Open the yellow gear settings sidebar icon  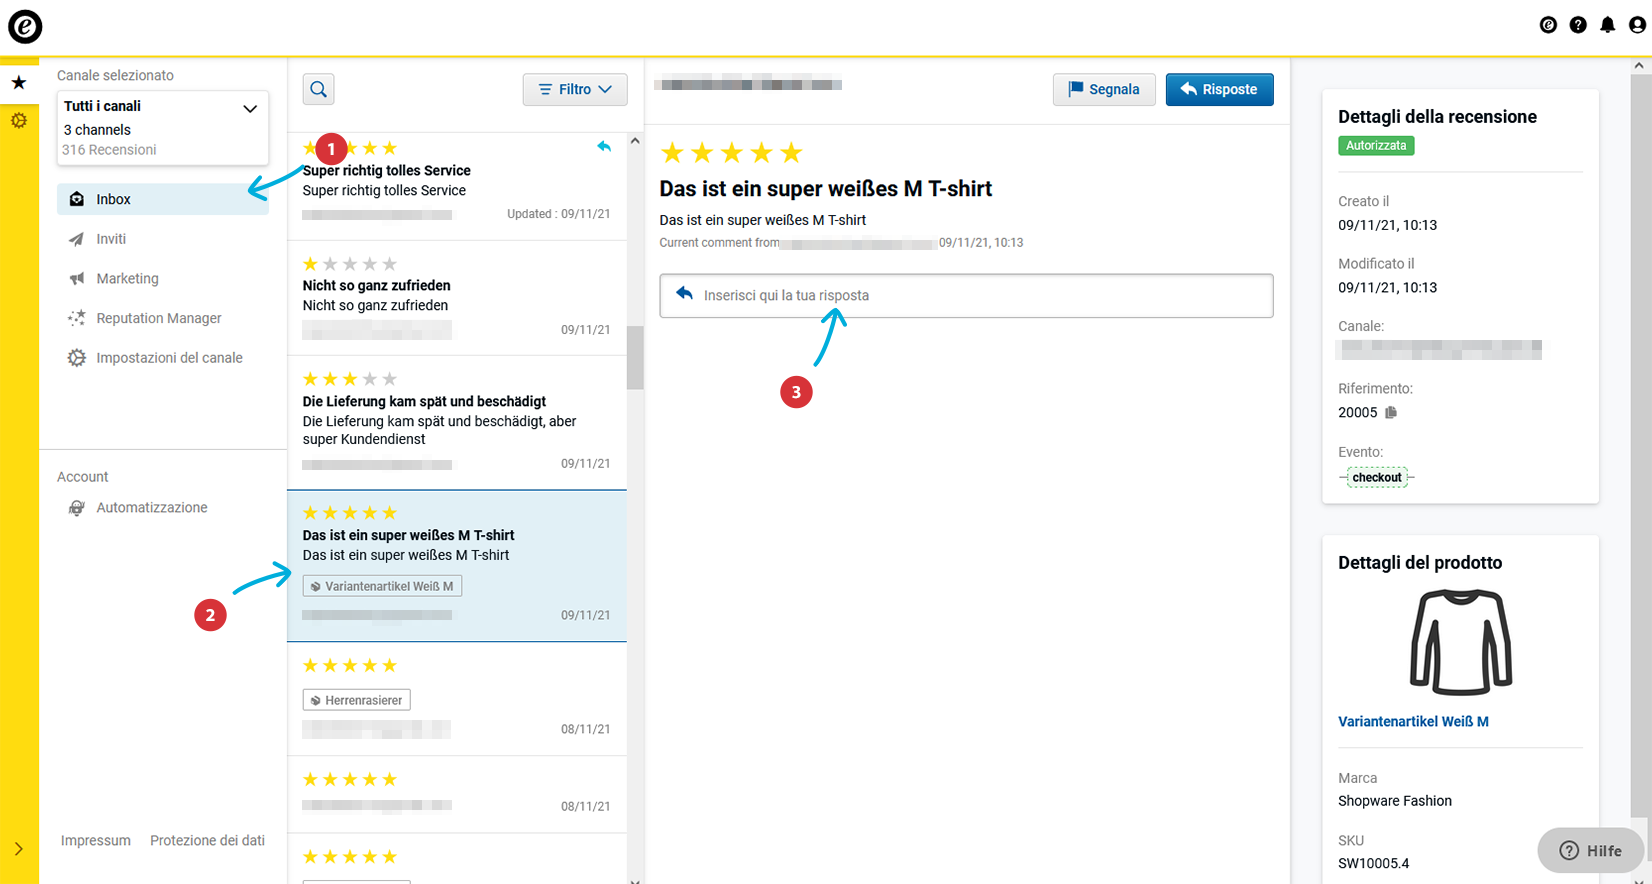19,121
